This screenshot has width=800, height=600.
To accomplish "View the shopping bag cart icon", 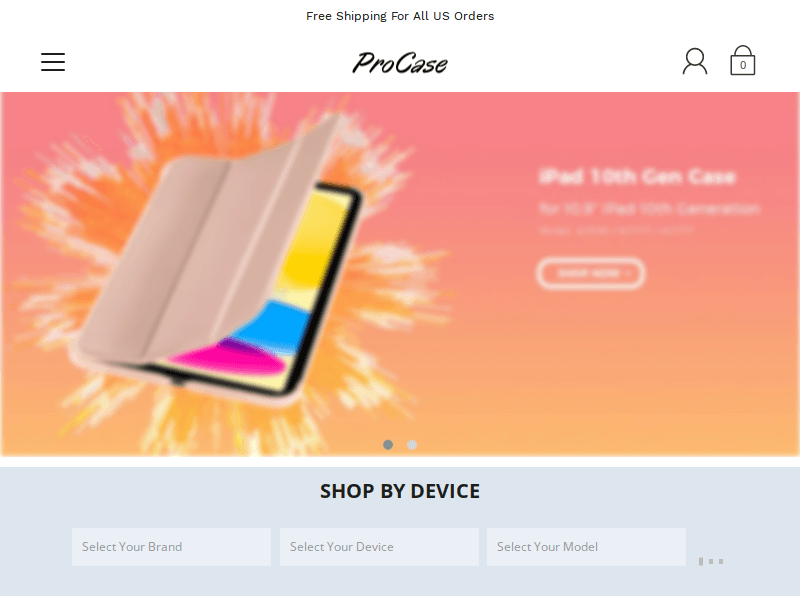I will pyautogui.click(x=742, y=60).
